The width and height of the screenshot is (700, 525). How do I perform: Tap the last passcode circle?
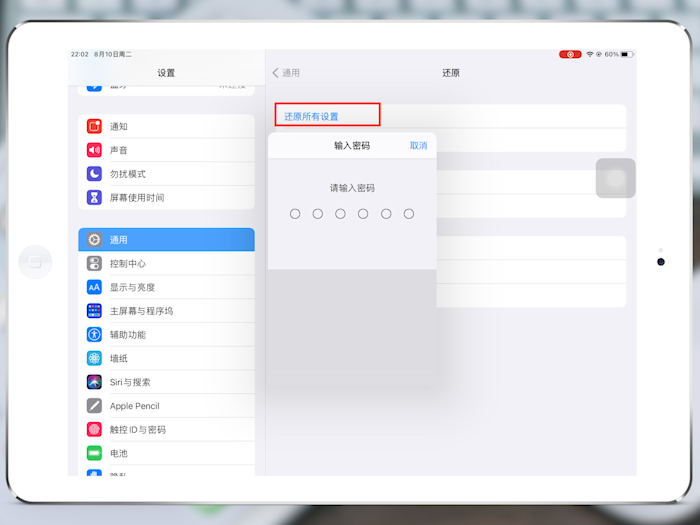(x=408, y=214)
